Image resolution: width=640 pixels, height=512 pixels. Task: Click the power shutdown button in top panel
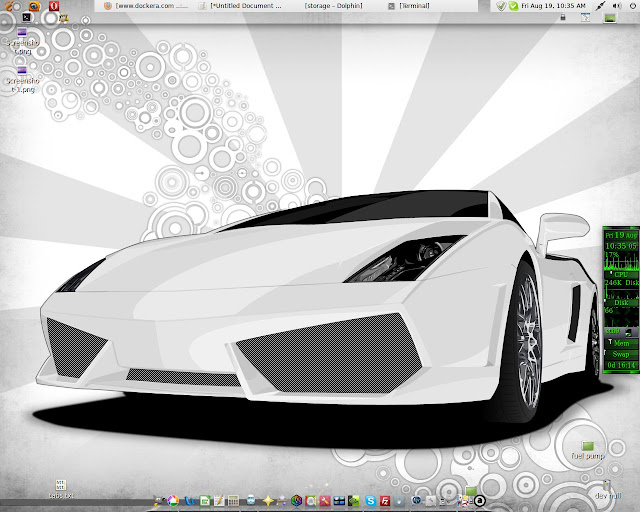[x=633, y=6]
